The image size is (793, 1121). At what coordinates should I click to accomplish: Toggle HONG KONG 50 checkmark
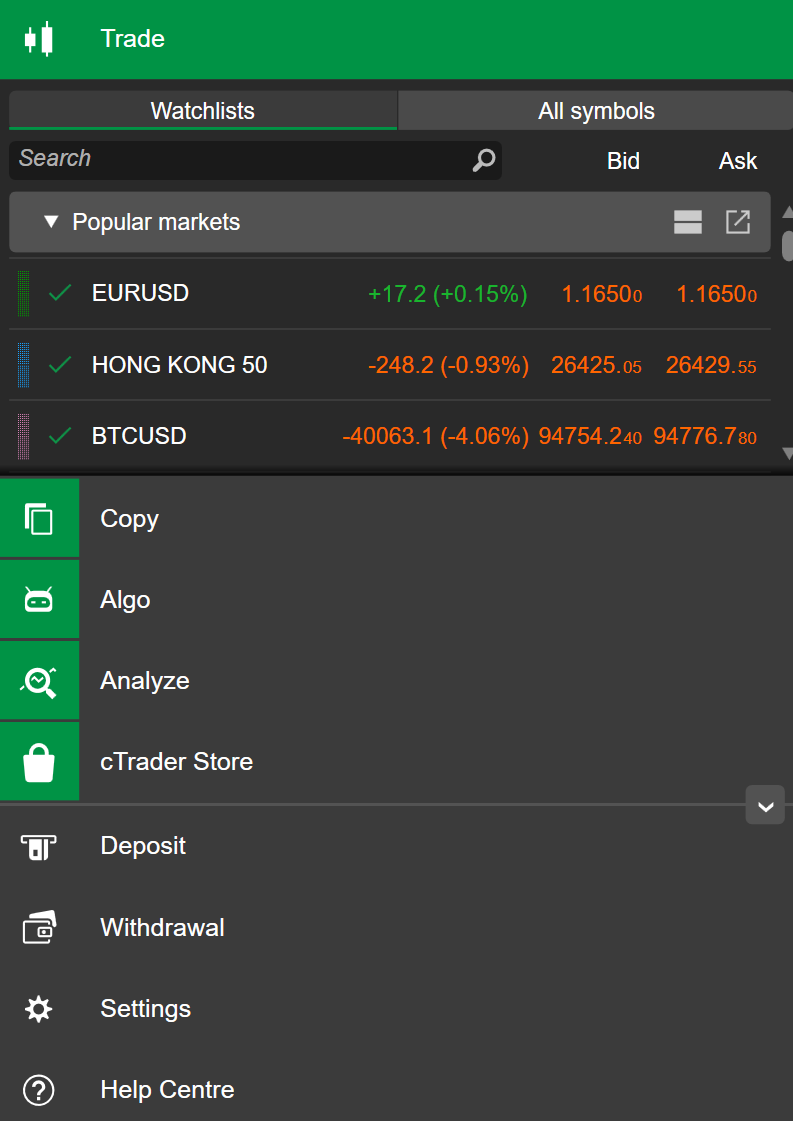pyautogui.click(x=61, y=365)
